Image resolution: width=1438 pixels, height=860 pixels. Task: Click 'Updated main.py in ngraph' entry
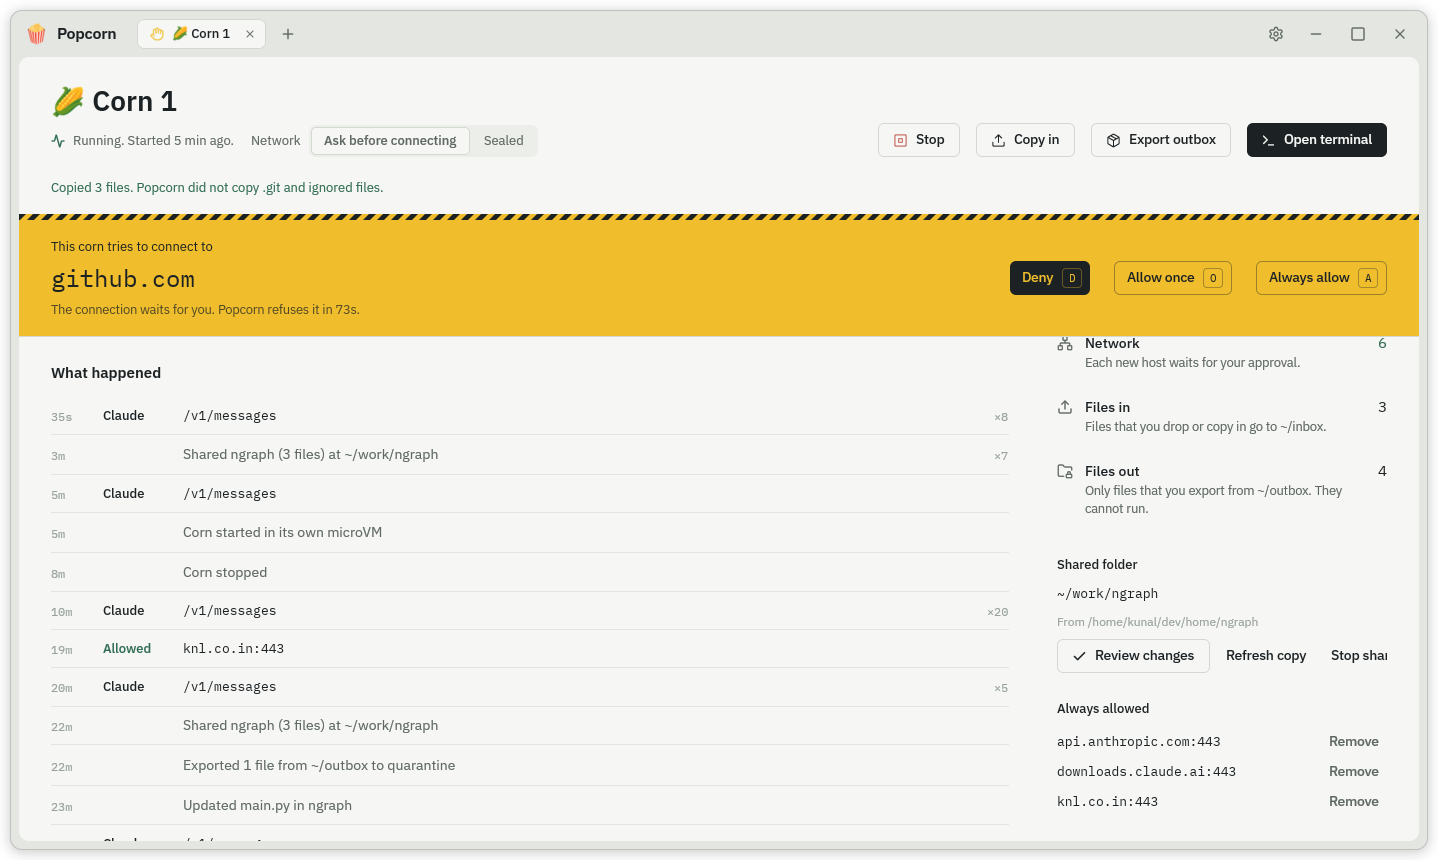tap(530, 806)
